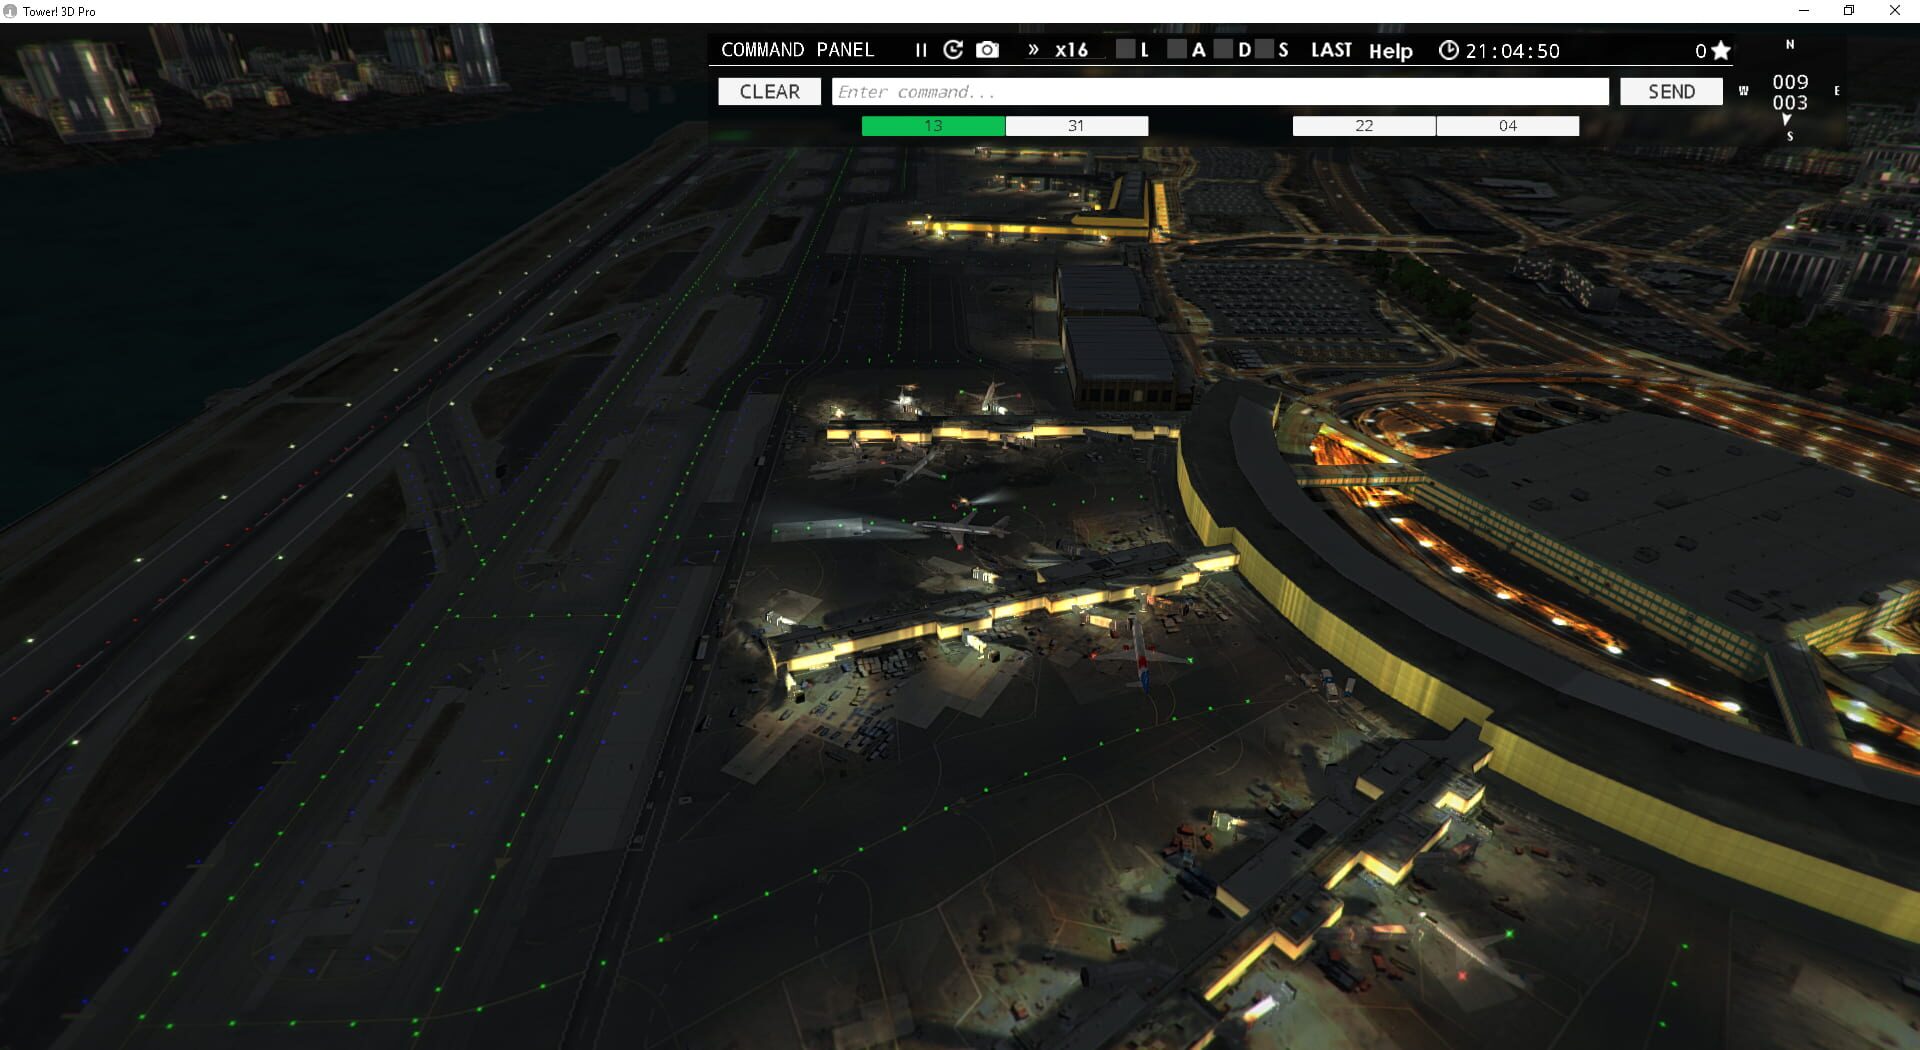Viewport: 1920px width, 1050px height.
Task: Take a screenshot with the camera icon
Action: 987,49
